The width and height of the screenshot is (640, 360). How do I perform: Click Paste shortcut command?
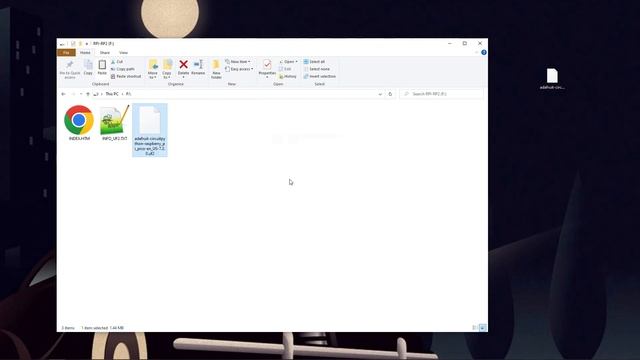point(126,76)
